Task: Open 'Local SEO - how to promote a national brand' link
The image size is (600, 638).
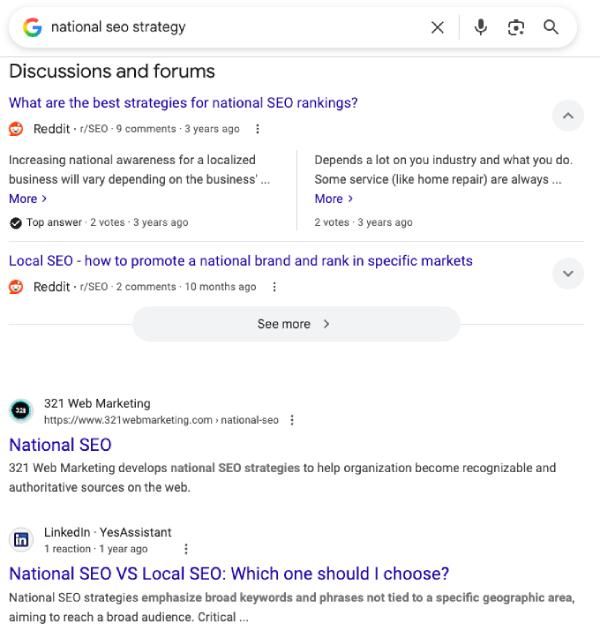Action: point(240,261)
